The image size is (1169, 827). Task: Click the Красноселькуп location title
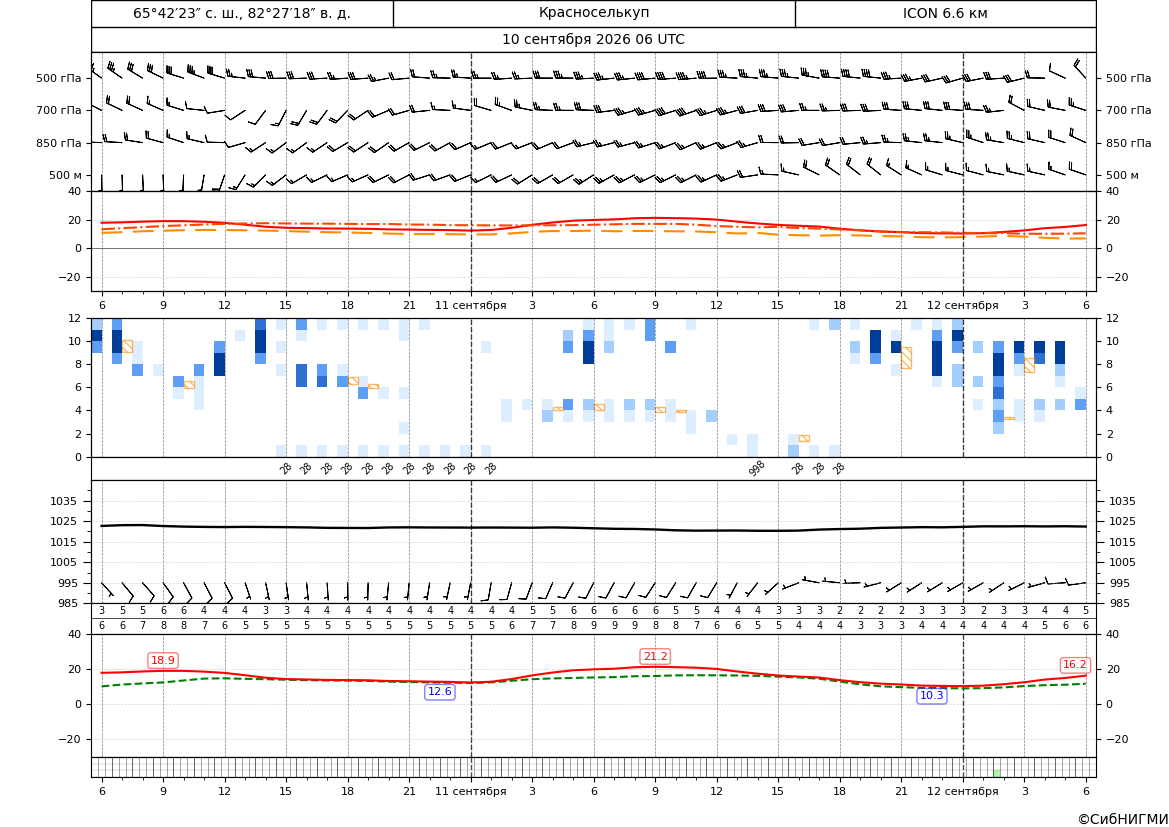[x=594, y=13]
